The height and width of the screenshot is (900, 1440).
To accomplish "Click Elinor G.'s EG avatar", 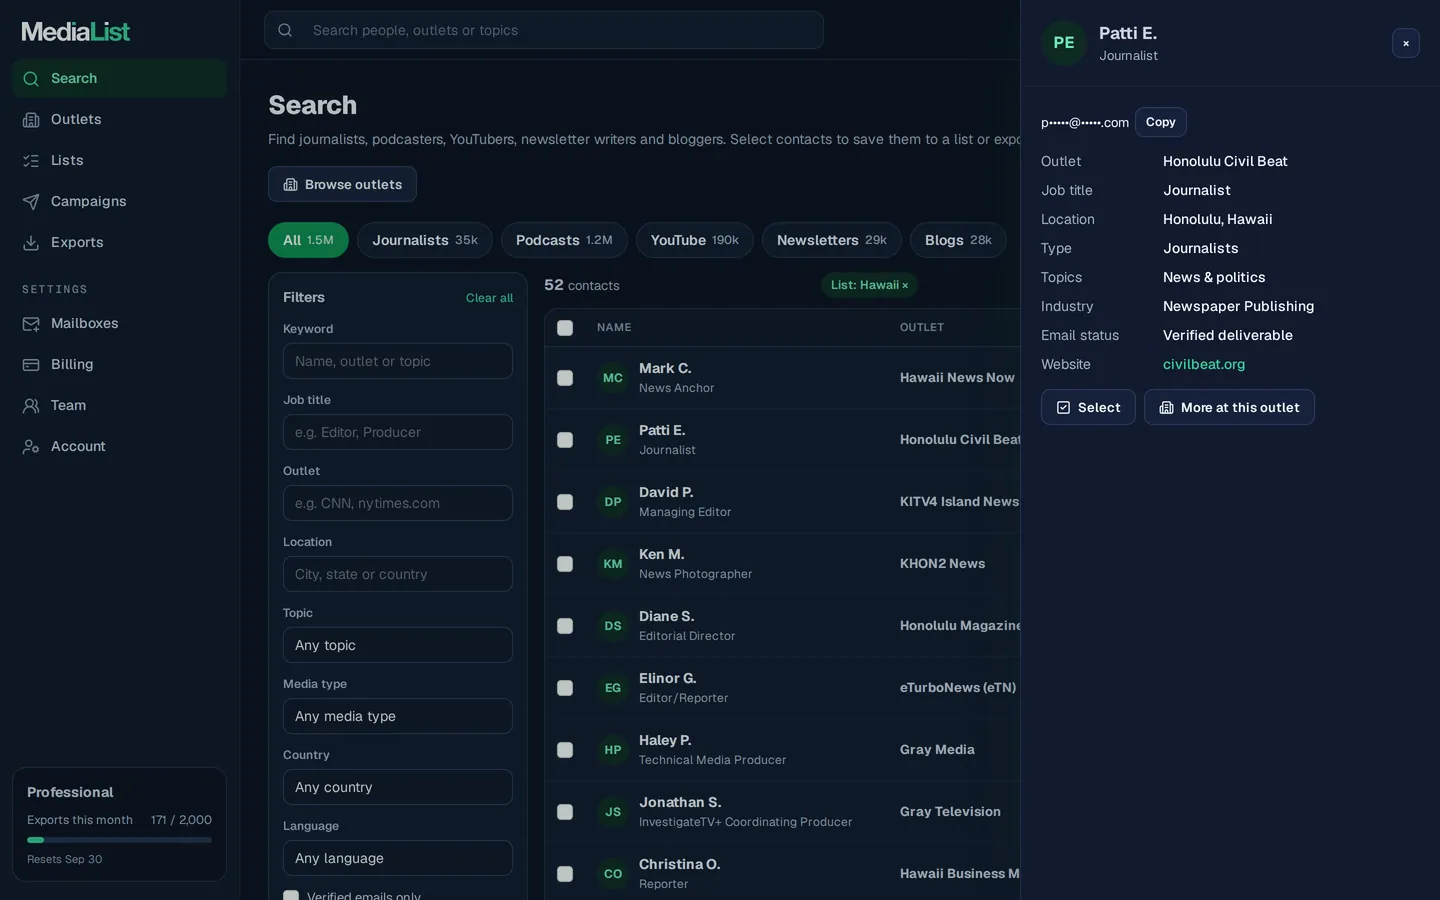I will tap(613, 688).
